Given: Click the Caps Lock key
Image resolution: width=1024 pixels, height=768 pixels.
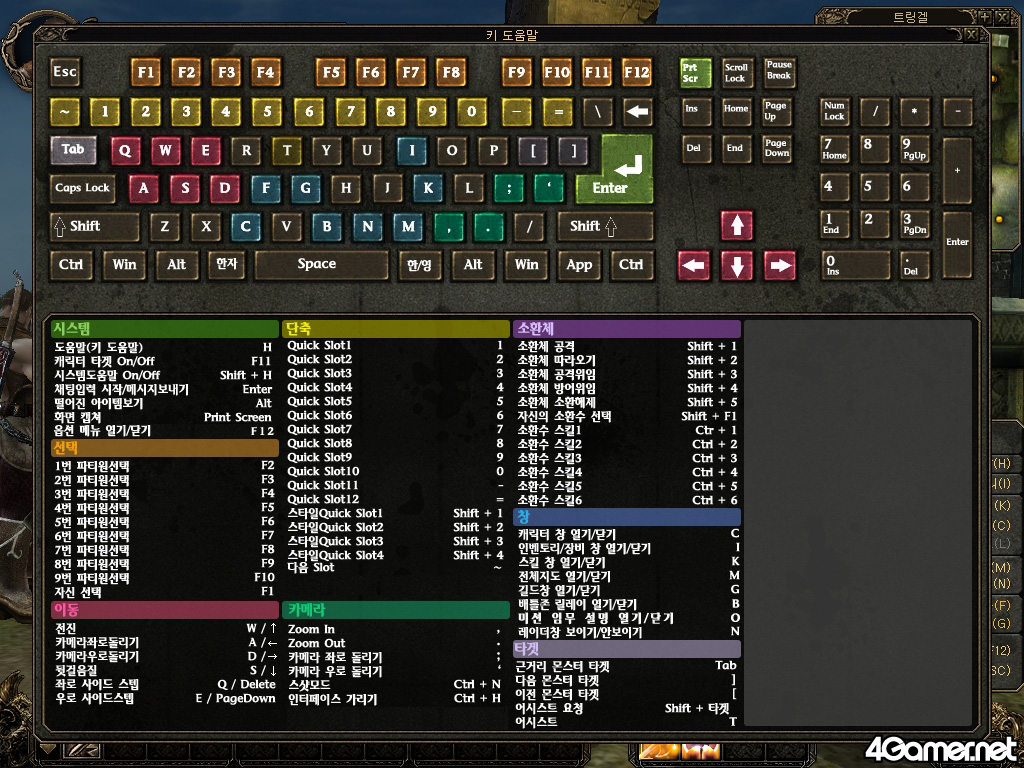Looking at the screenshot, I should coord(82,188).
